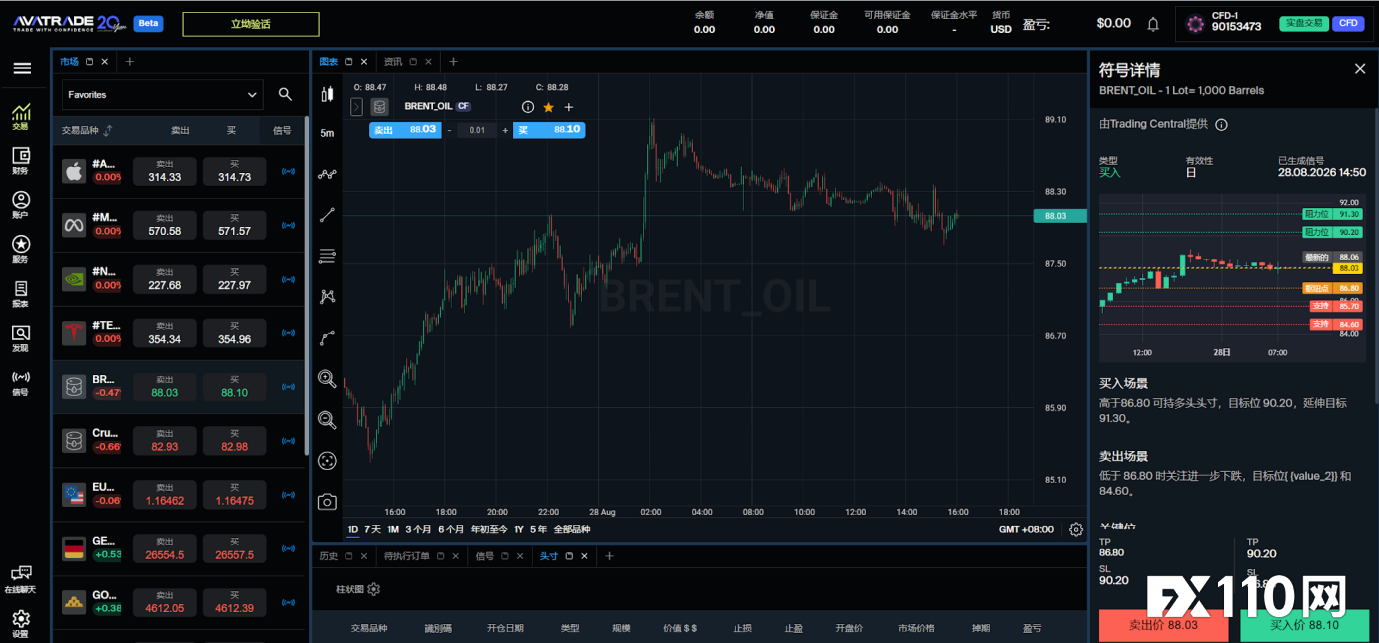Switch to the 资讯 news tab
This screenshot has width=1379, height=643.
[393, 62]
